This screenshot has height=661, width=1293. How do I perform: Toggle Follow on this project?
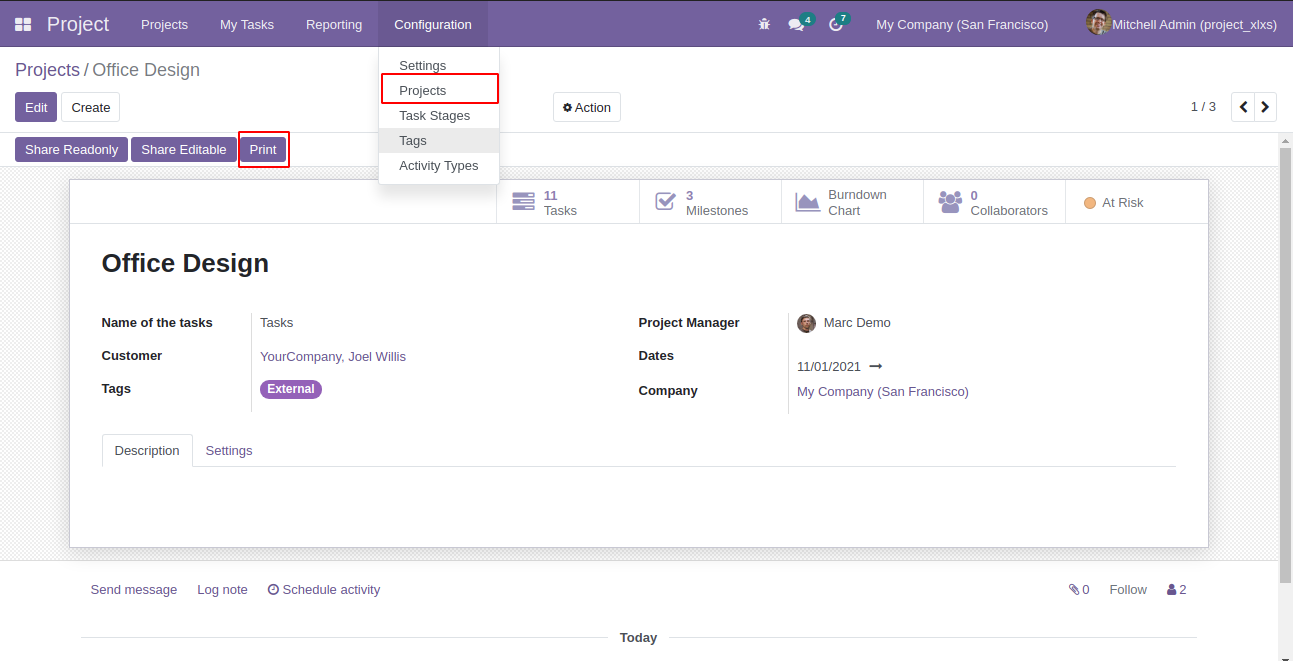(1127, 590)
